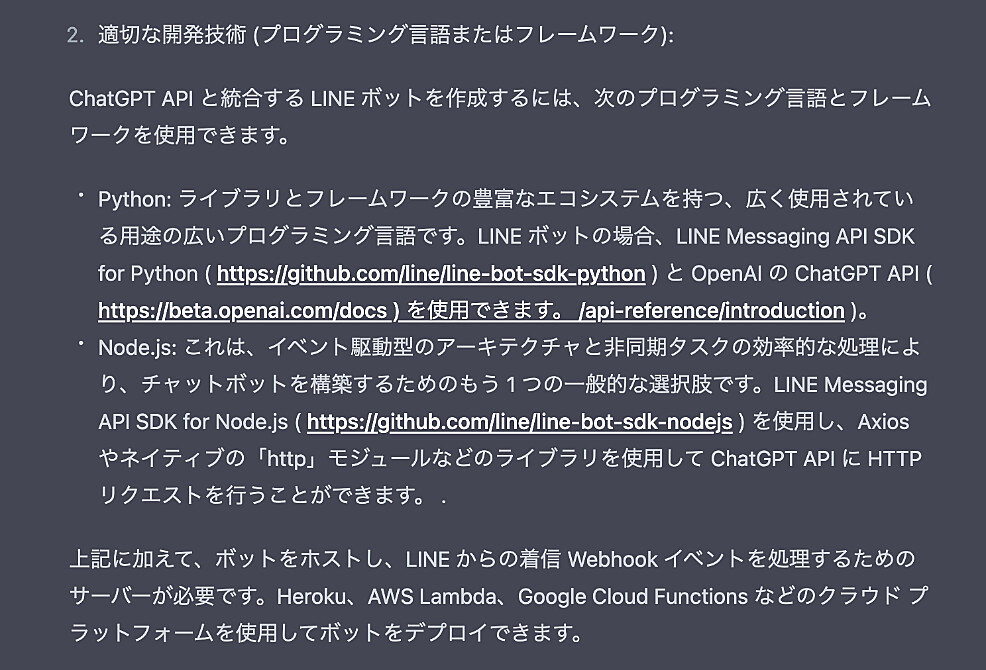Click the word Webhook

[612, 559]
